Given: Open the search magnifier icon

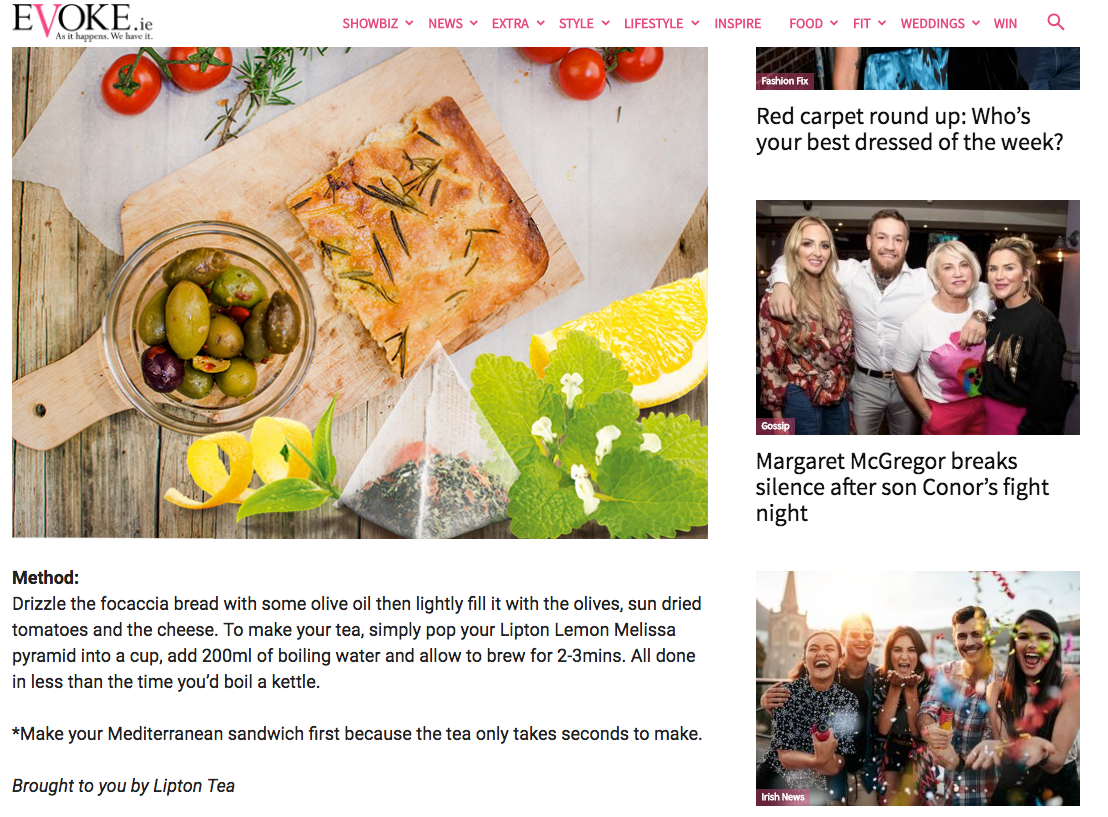Looking at the screenshot, I should 1055,23.
